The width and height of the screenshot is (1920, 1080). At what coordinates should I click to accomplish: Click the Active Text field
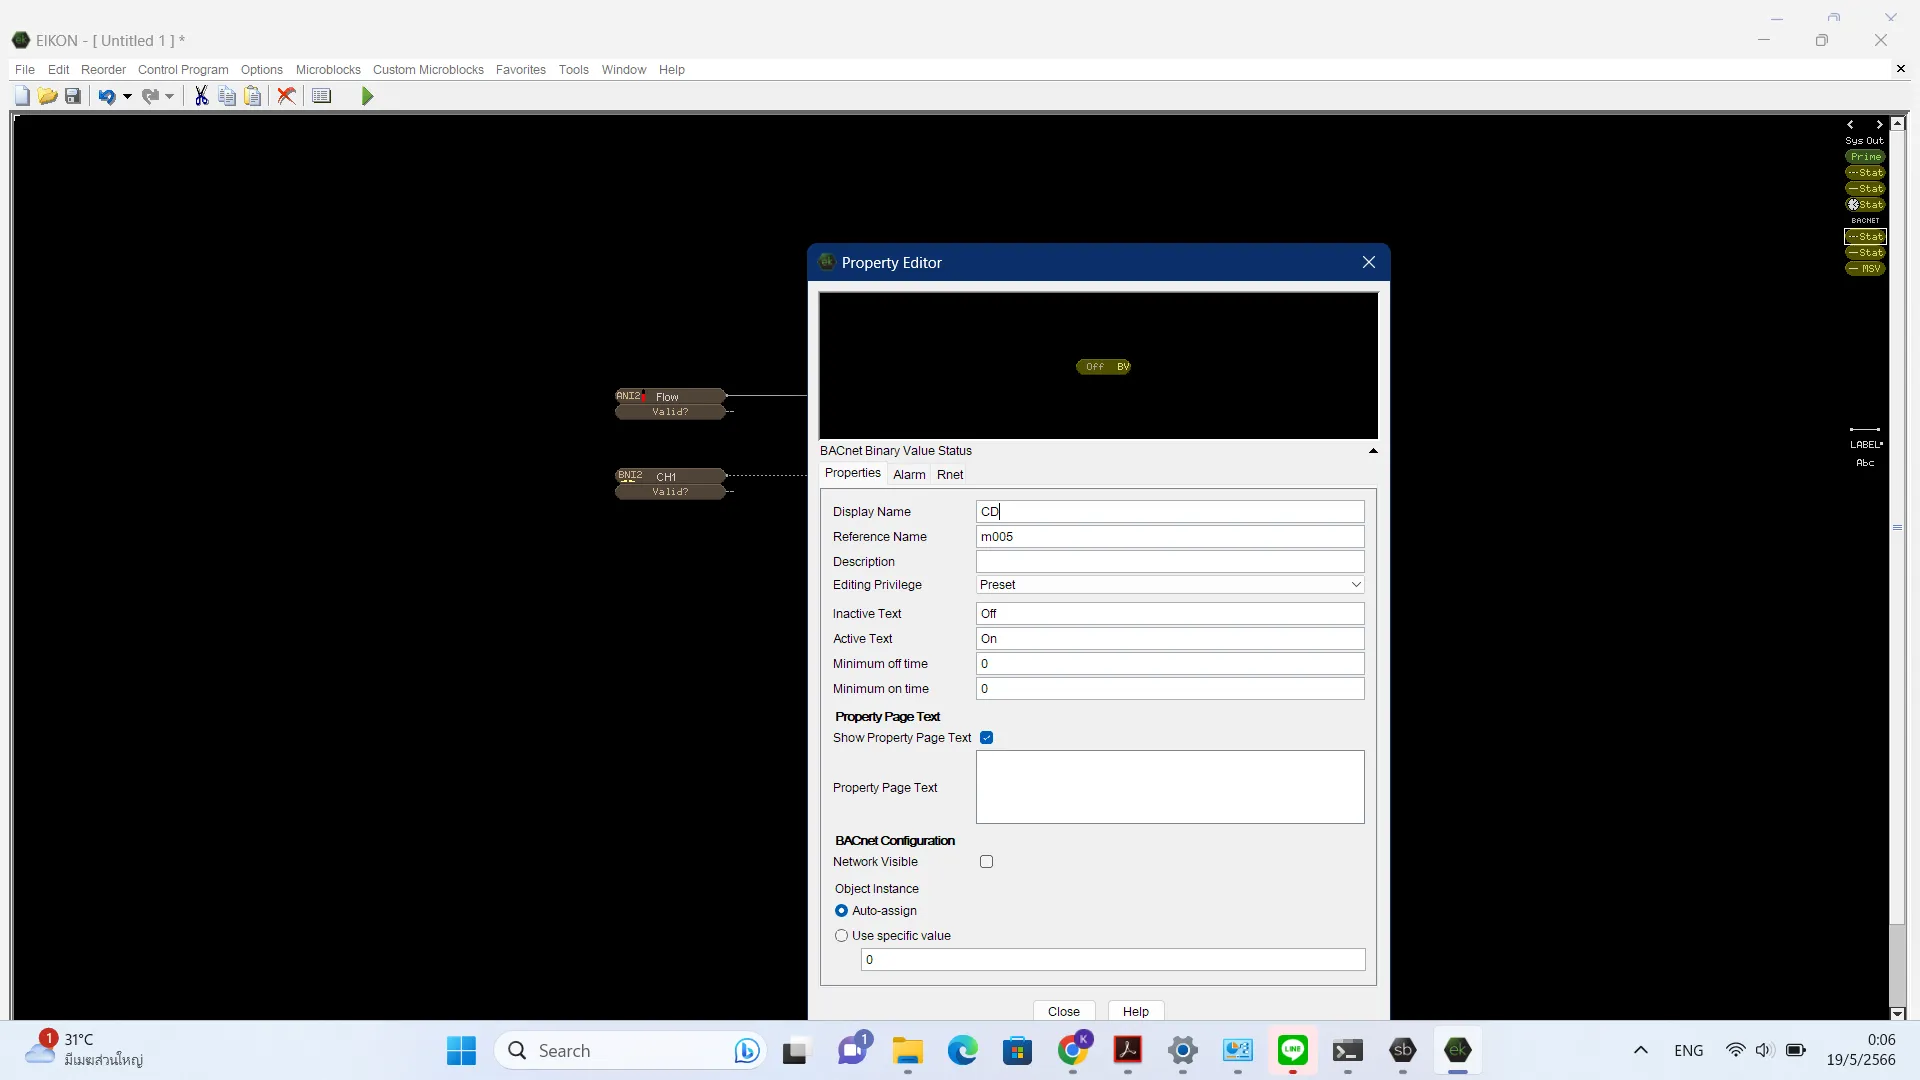(x=1170, y=639)
